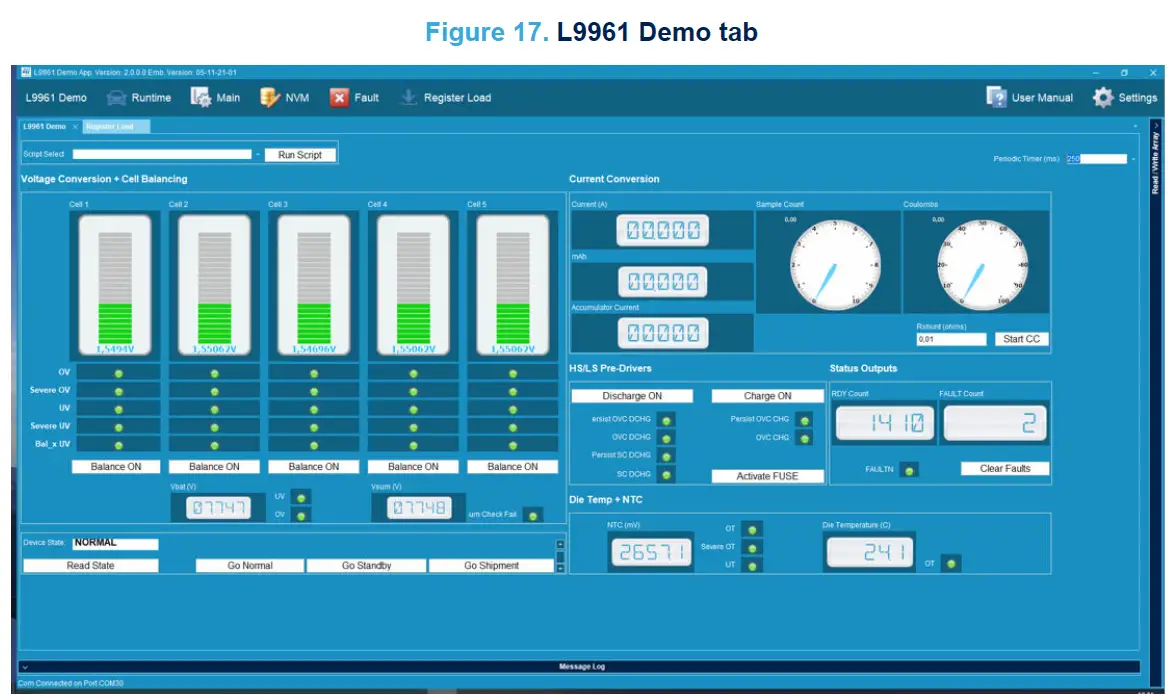Click the Run Script button
This screenshot has height=700, width=1173.
300,155
